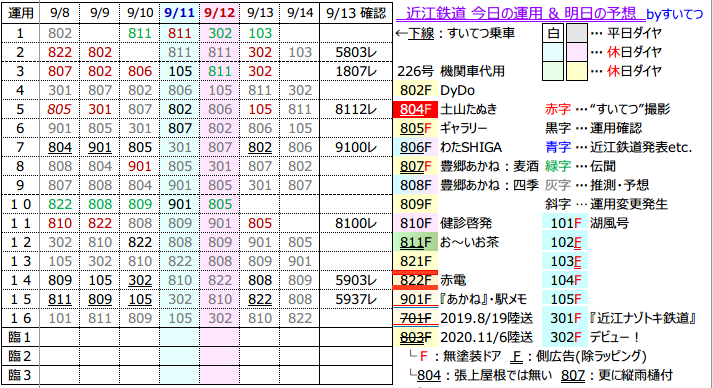Click row label 臨1
The width and height of the screenshot is (713, 388).
[x=21, y=337]
